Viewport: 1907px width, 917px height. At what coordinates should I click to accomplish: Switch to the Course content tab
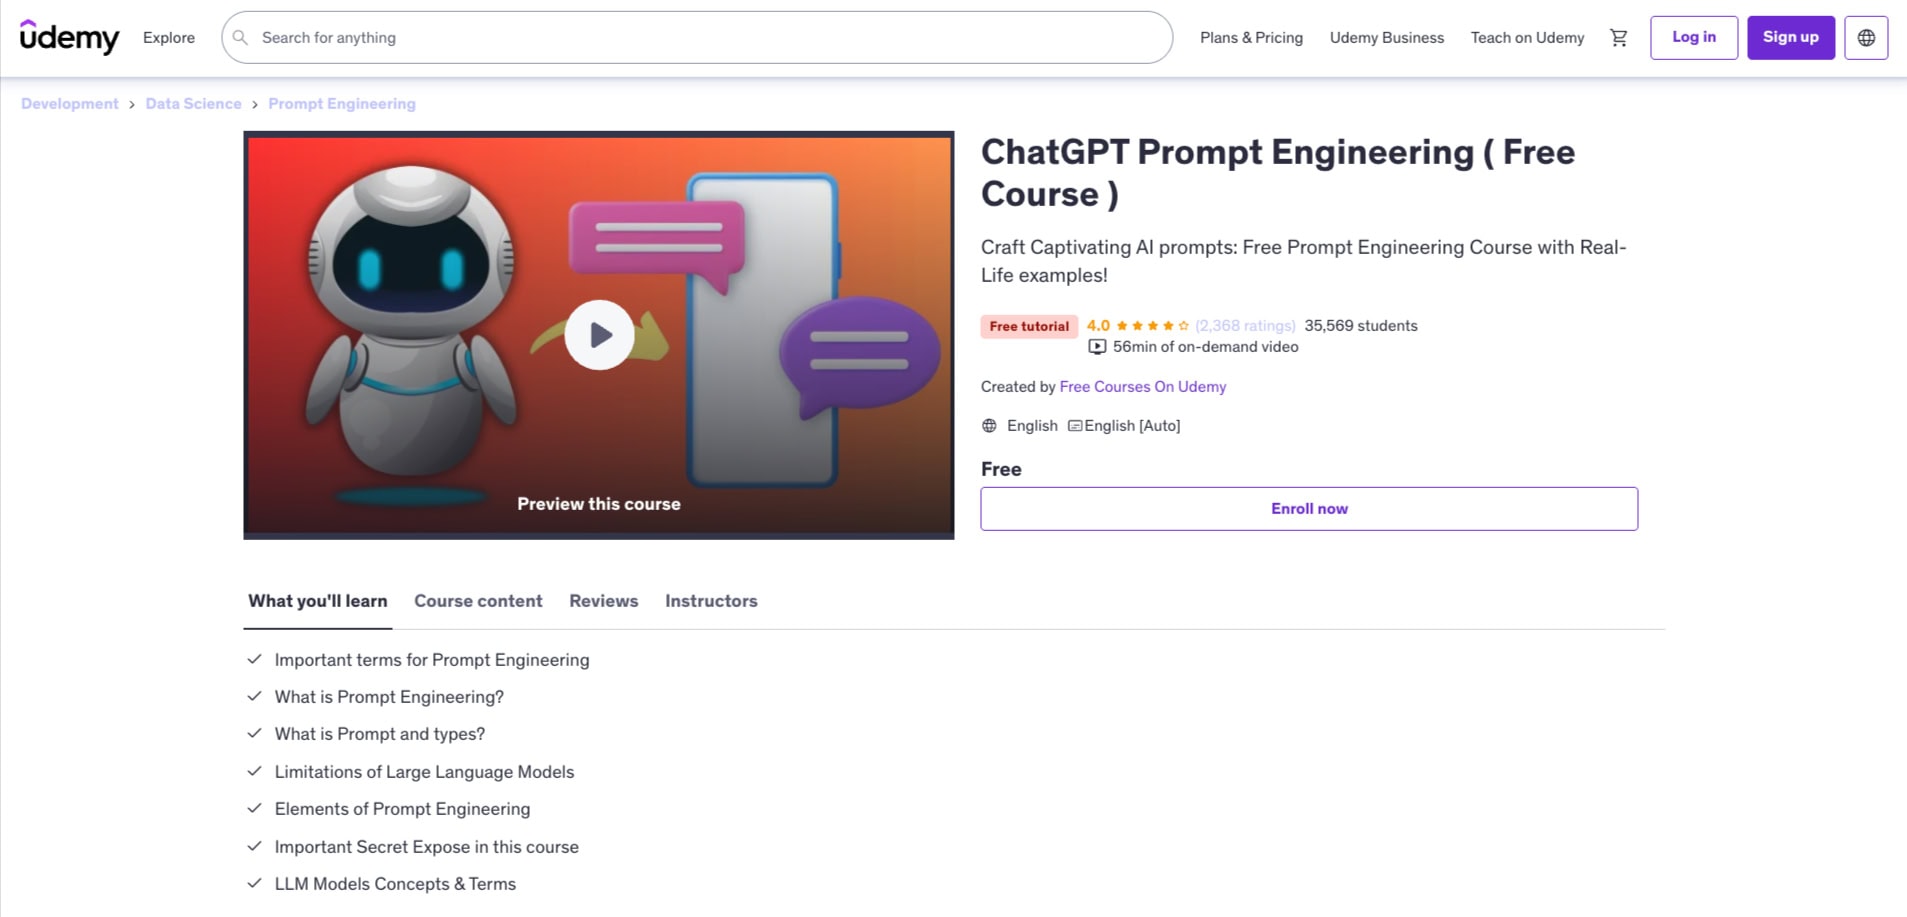[478, 601]
